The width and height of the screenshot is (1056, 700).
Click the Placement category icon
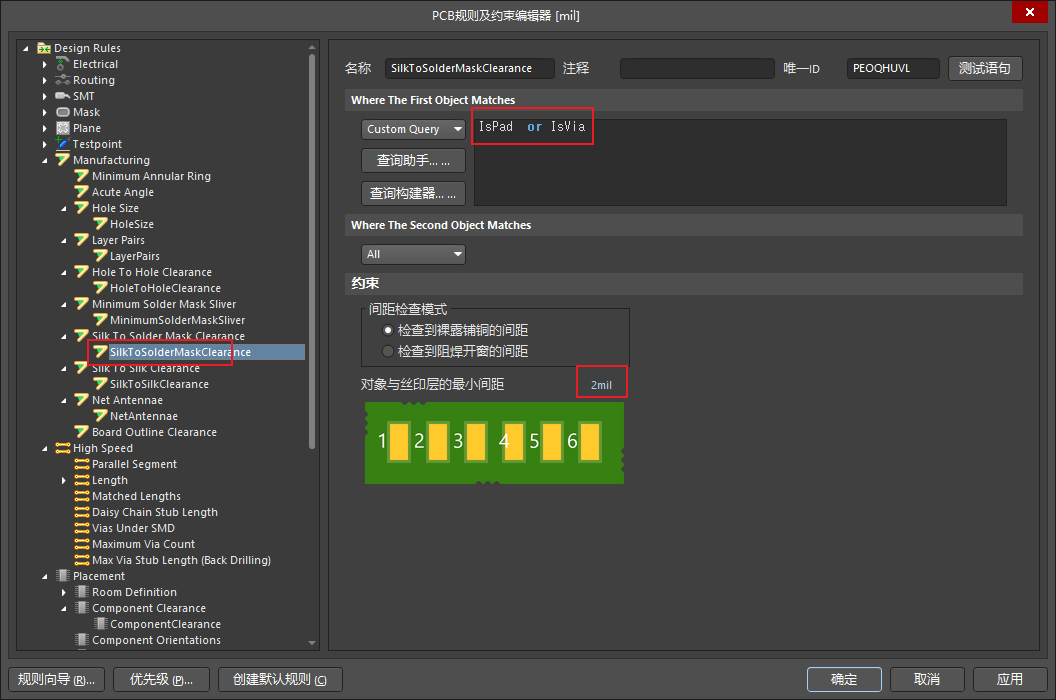(x=63, y=576)
